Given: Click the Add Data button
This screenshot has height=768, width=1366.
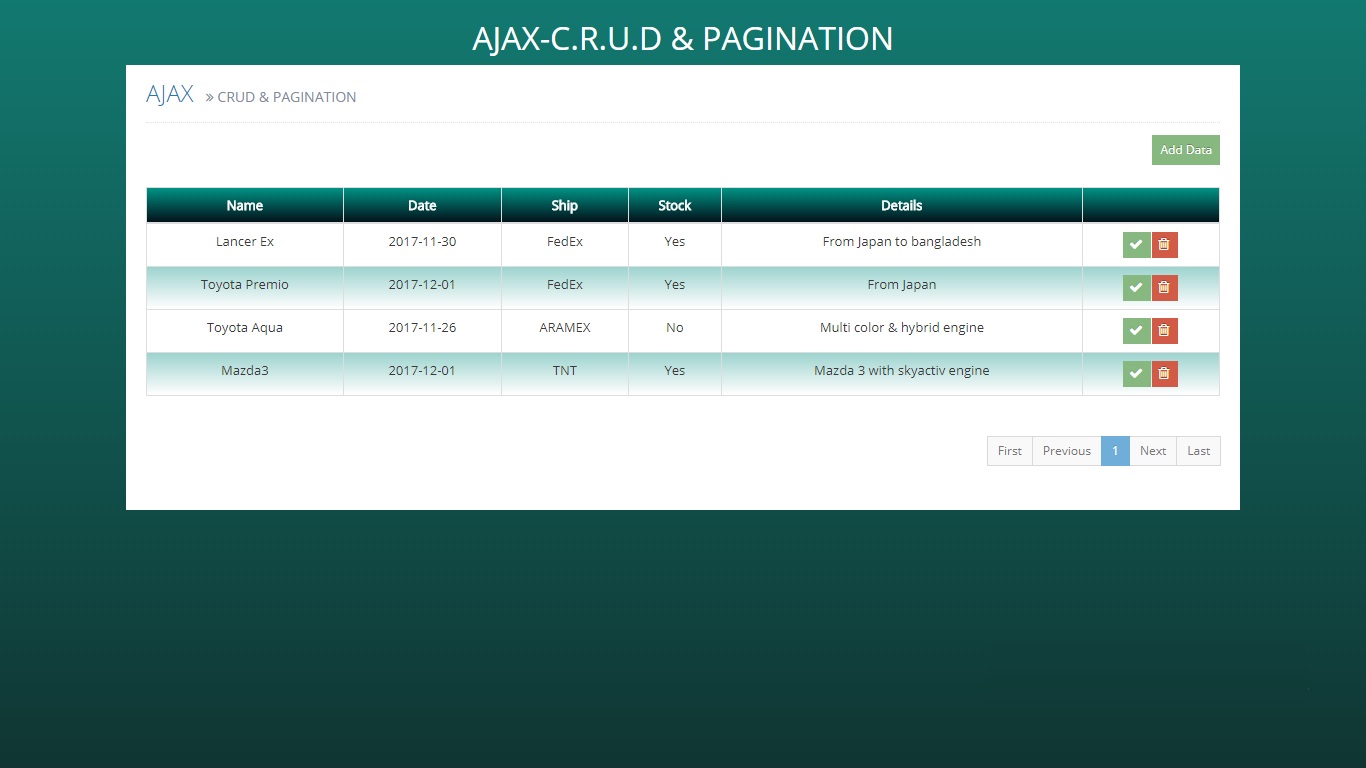Looking at the screenshot, I should pos(1185,150).
